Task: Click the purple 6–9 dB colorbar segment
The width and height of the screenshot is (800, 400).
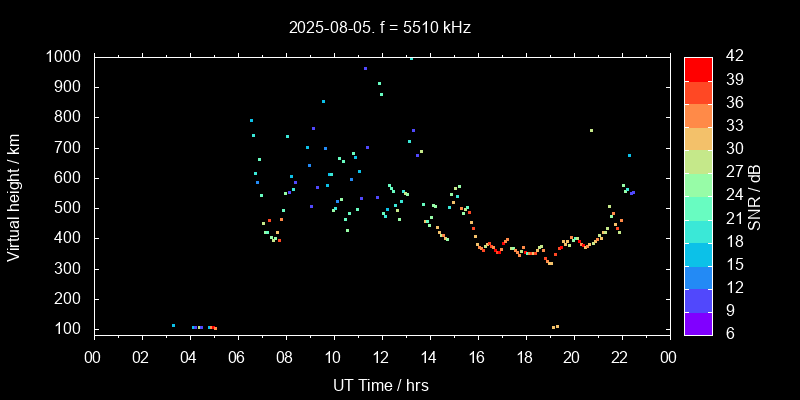Action: 697,322
